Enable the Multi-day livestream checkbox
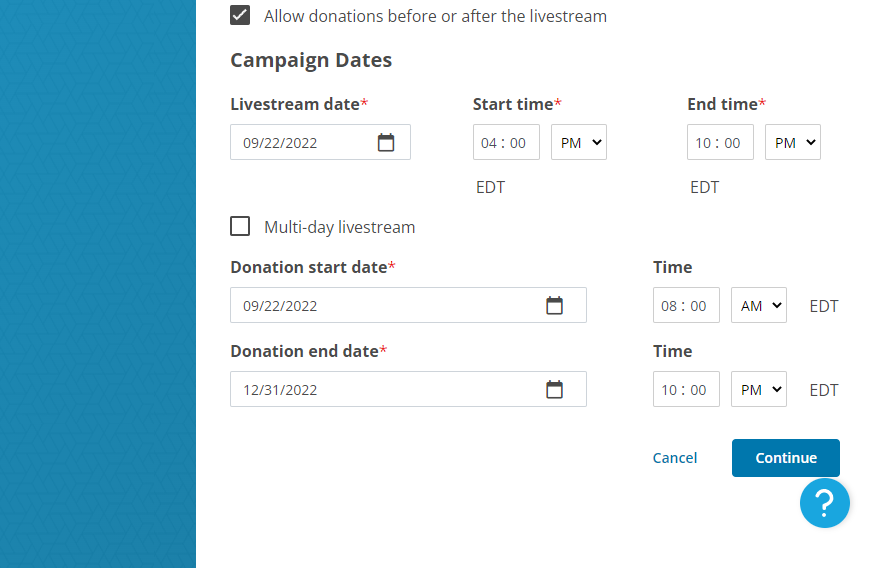 click(x=240, y=226)
